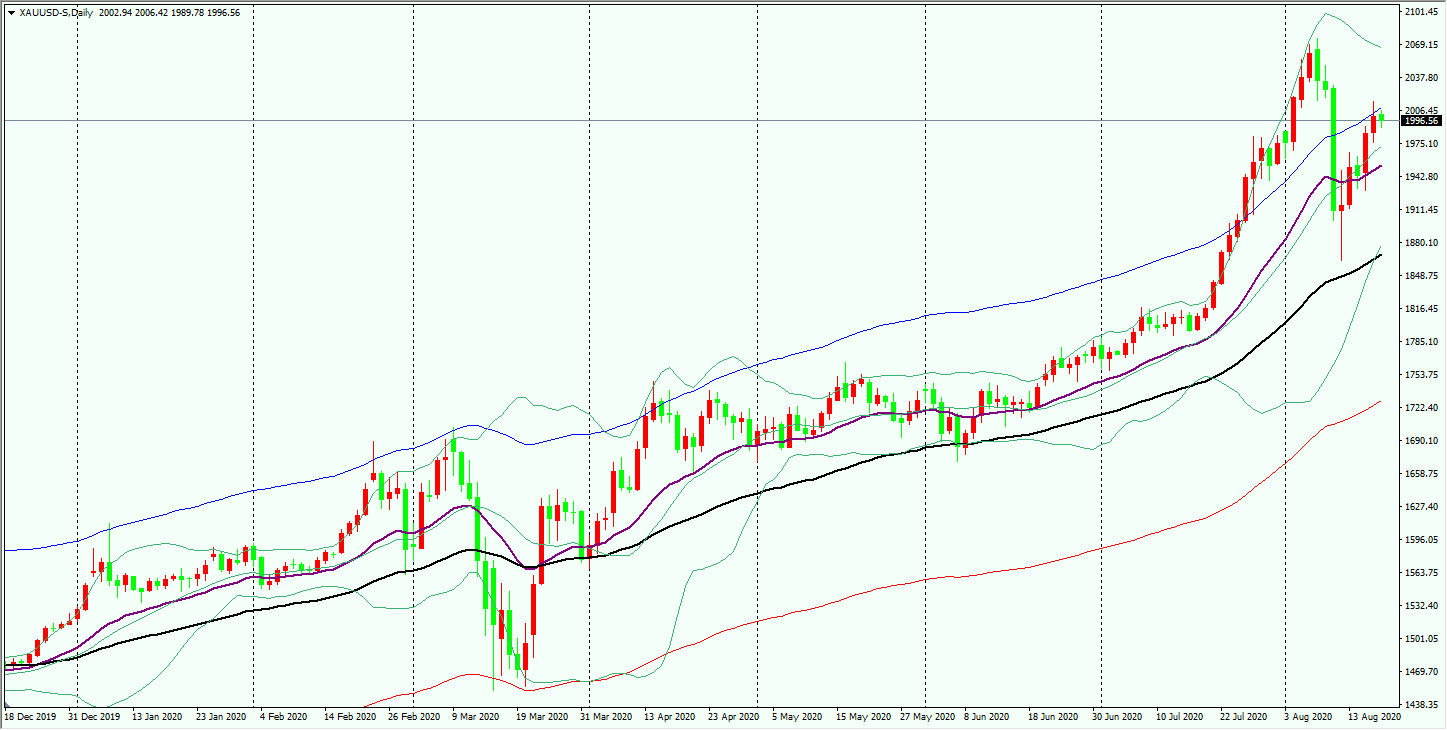Click the 1501.05 price axis label
The height and width of the screenshot is (730, 1447).
1422,639
